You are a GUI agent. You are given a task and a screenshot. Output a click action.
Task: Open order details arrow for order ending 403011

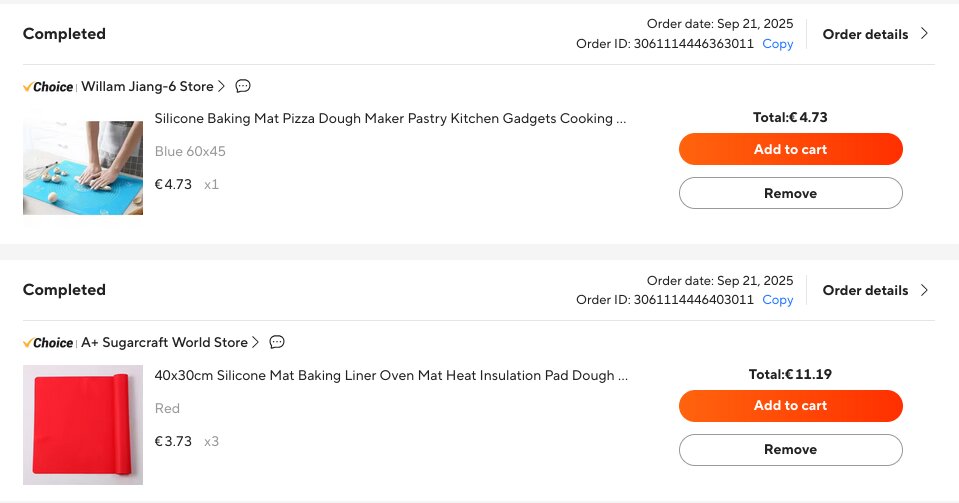tap(924, 290)
